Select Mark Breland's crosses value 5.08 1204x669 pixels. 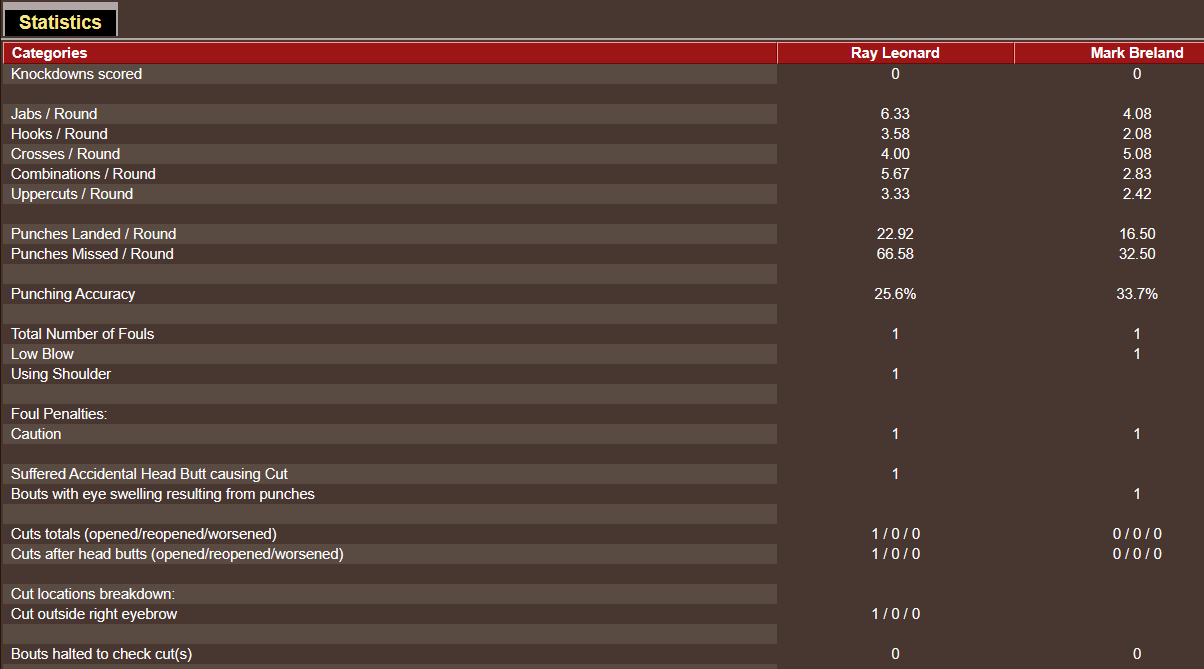pos(1137,154)
